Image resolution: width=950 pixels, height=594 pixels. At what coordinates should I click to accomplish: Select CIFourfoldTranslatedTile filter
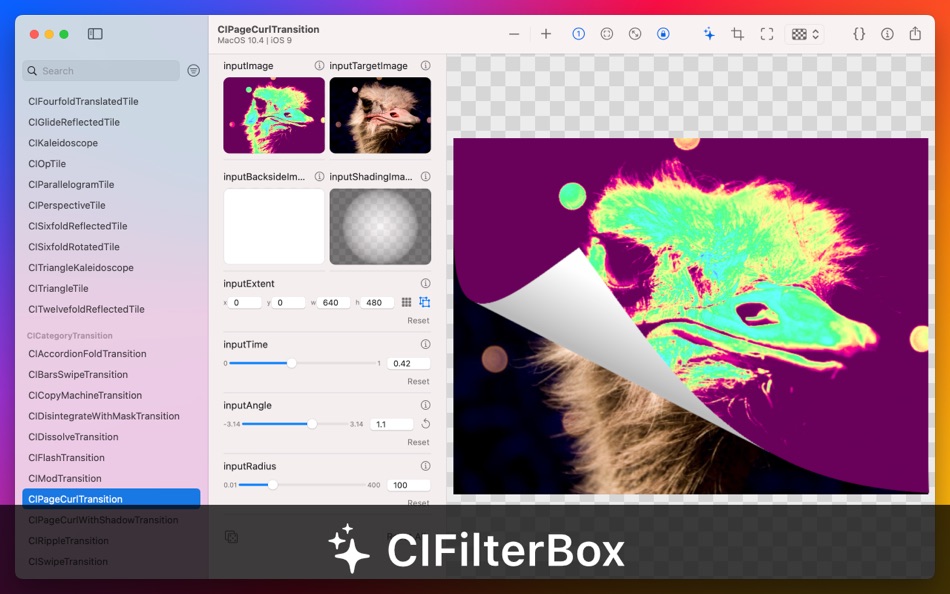[x=83, y=101]
